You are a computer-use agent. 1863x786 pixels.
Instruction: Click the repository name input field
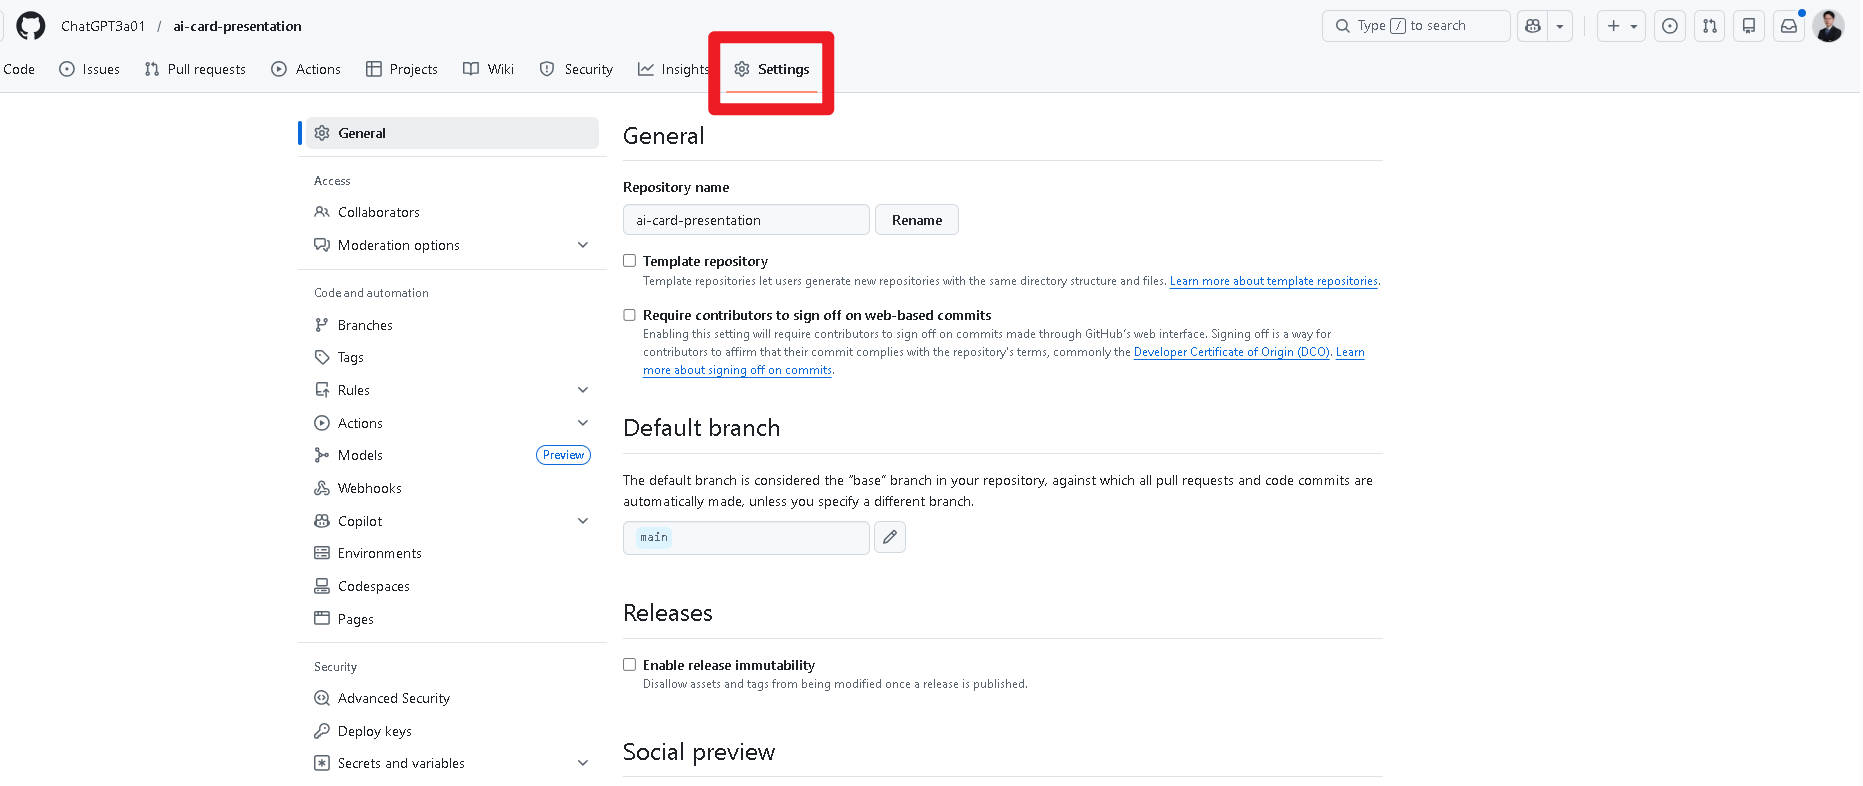(745, 220)
